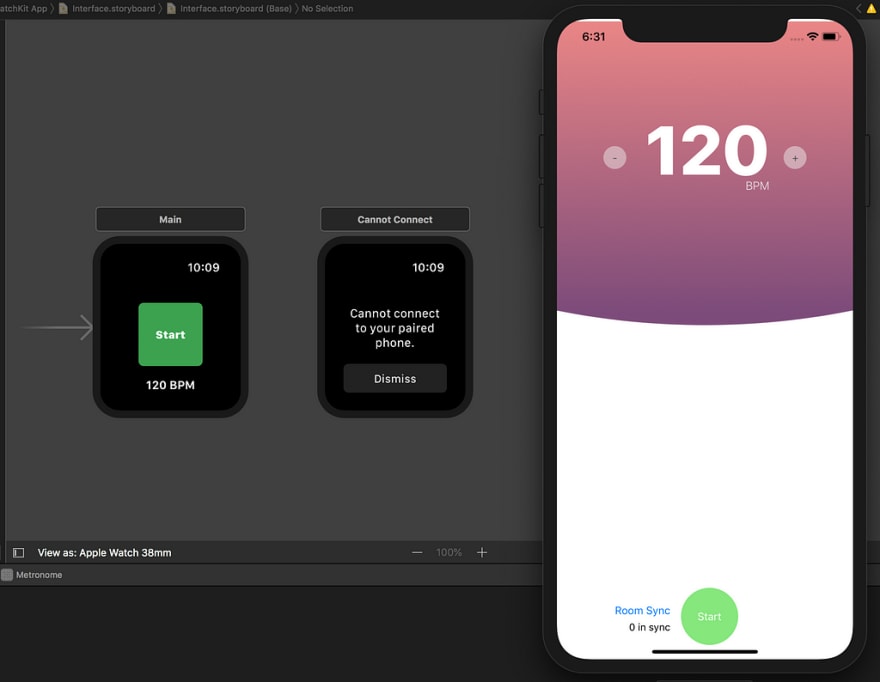Select the Cannot Connect scene title bar

tap(395, 219)
